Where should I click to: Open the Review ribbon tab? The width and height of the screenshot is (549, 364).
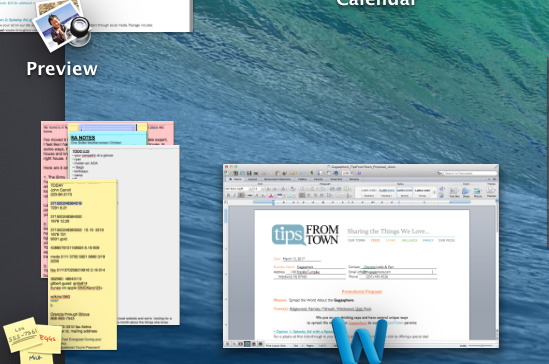(354, 179)
